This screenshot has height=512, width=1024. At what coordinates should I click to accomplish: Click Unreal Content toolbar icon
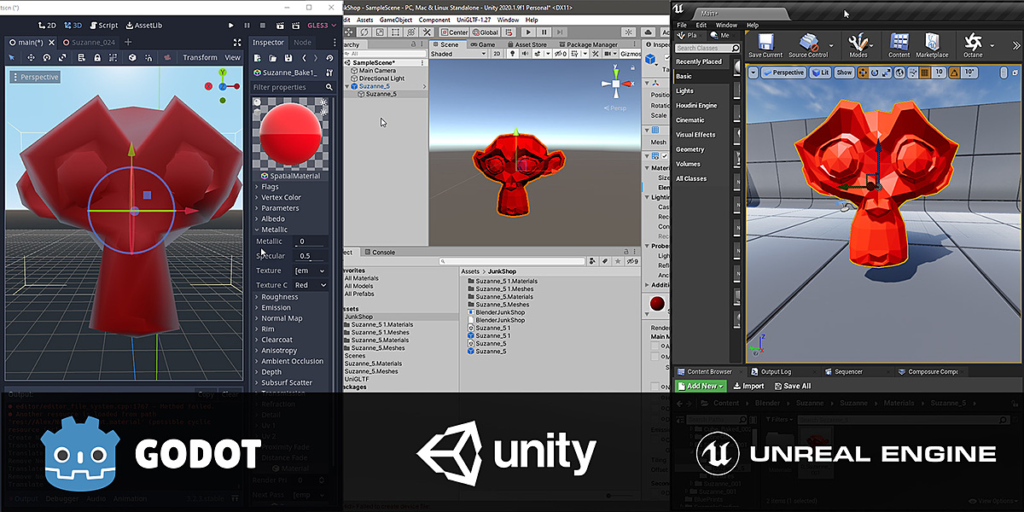[x=899, y=45]
